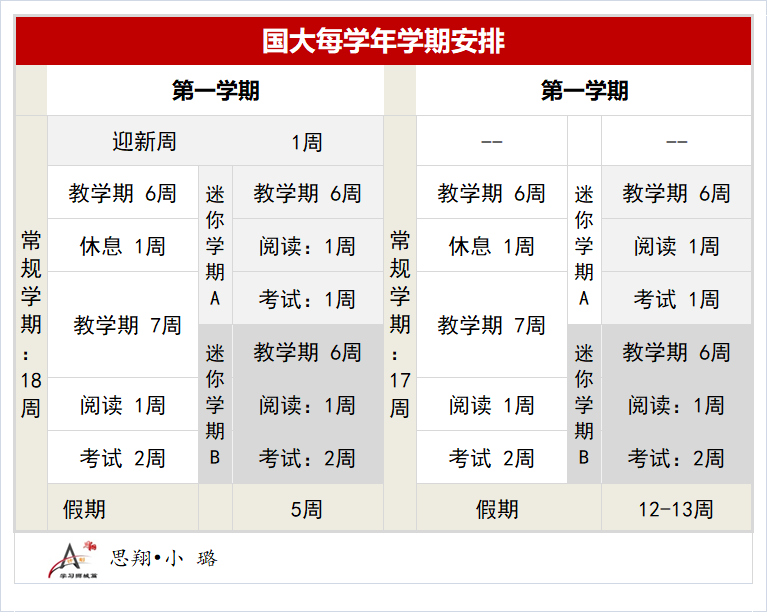The height and width of the screenshot is (612, 767).
Task: Click 休息 1周 in the 18周 semester
Action: 123,246
